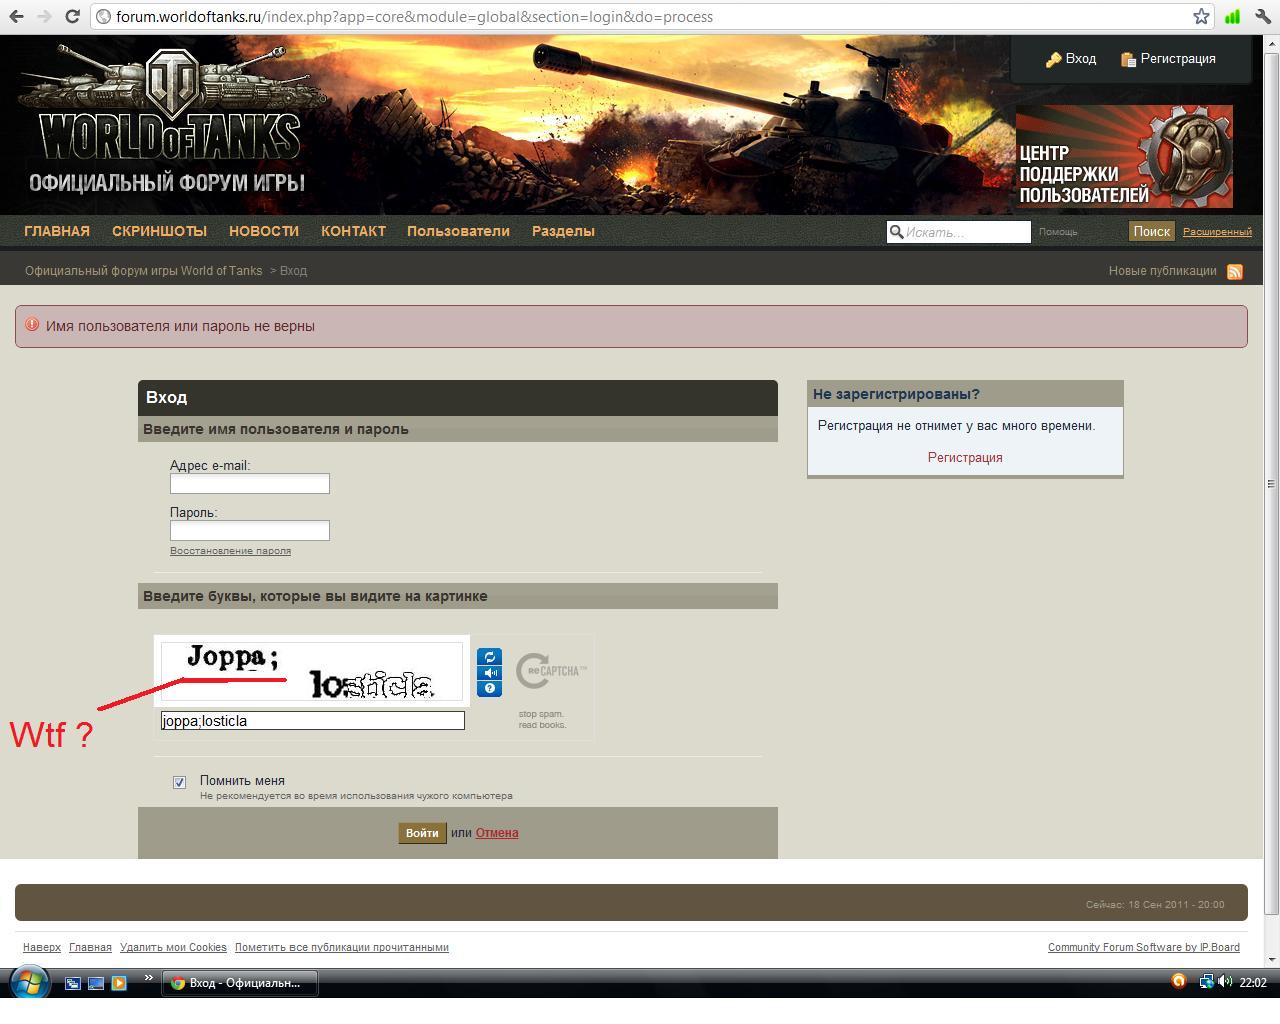Click the network tray icon
The image size is (1280, 1024).
(1206, 982)
